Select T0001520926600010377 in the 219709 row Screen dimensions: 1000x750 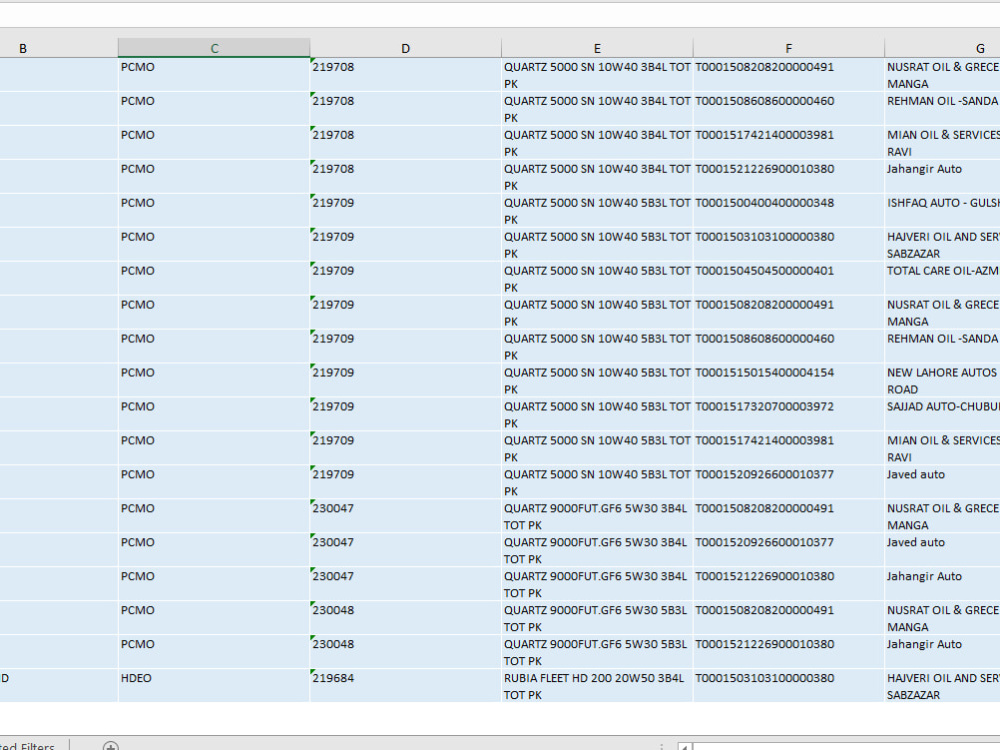pyautogui.click(x=789, y=483)
